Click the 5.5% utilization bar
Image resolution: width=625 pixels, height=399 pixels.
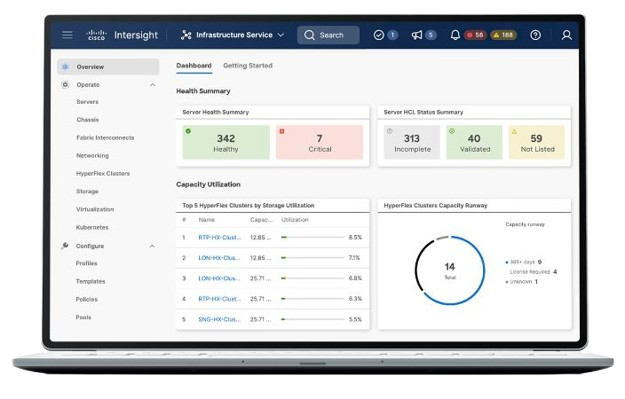(312, 319)
